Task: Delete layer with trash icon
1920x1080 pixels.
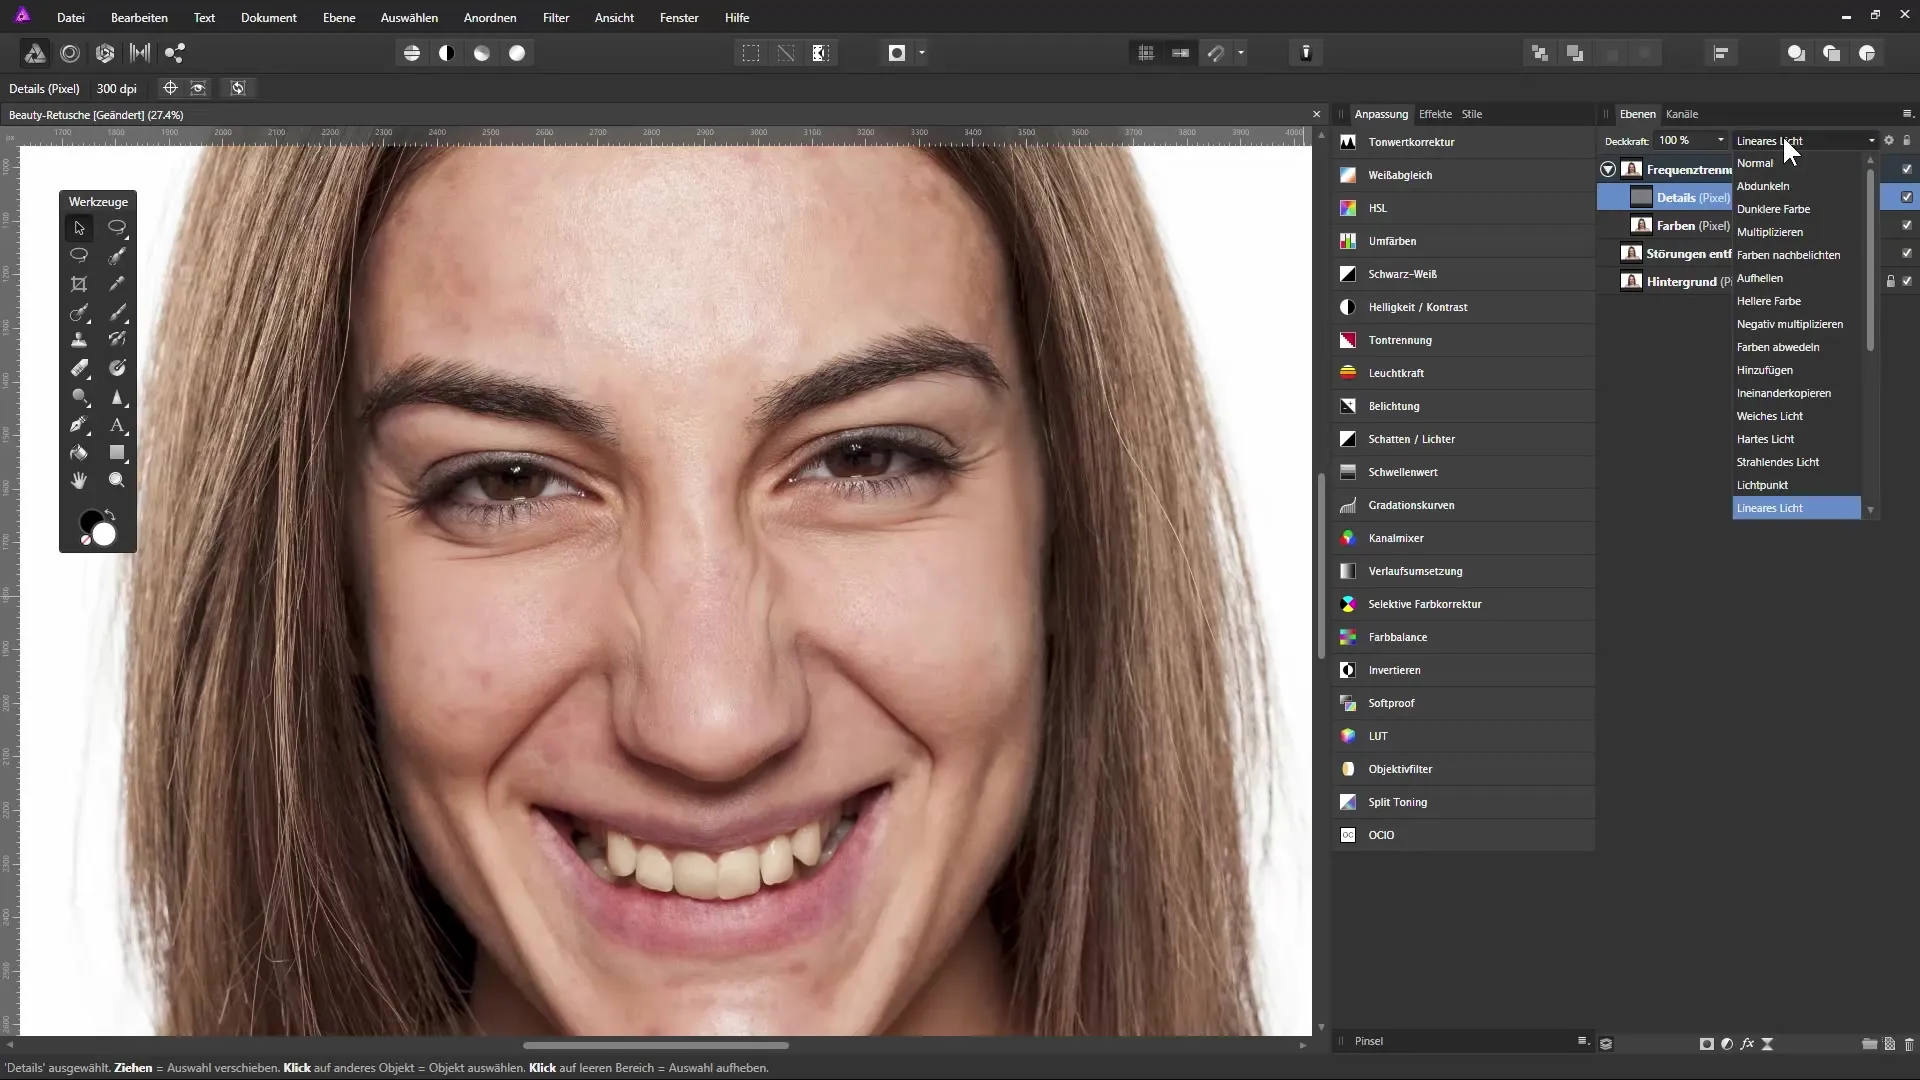Action: [1909, 1044]
